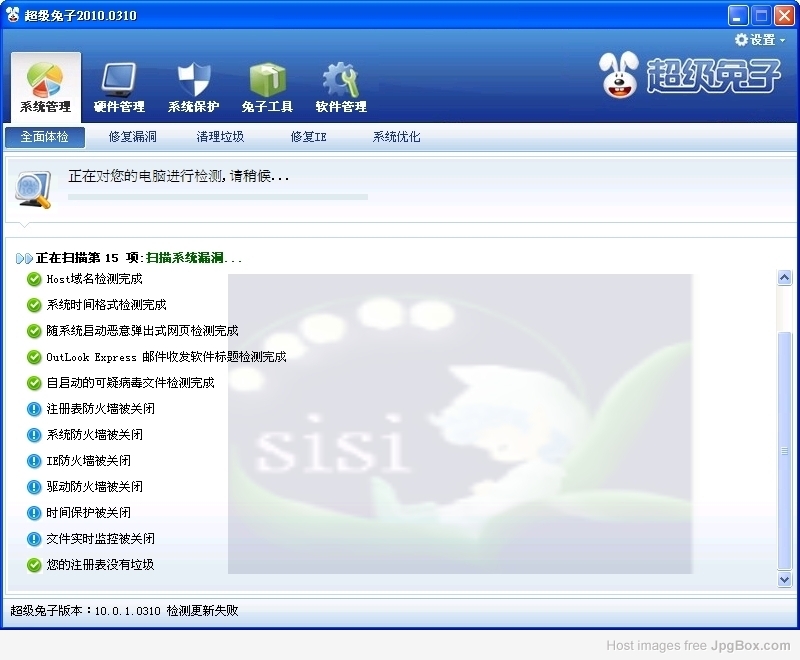Open the 设置 settings dropdown

point(761,40)
